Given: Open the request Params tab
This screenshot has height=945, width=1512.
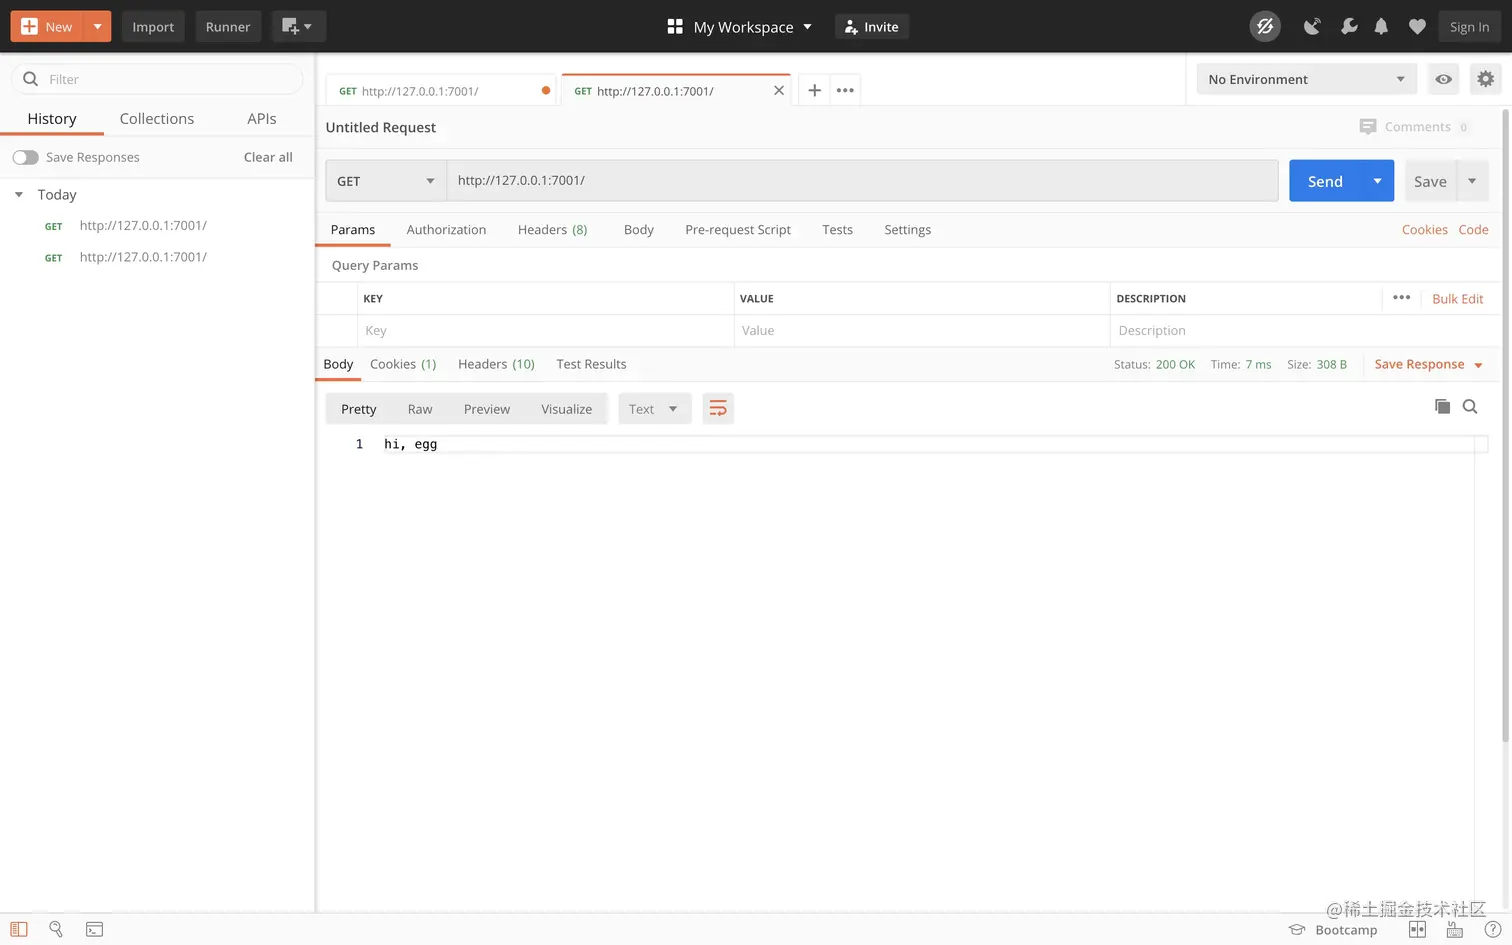Looking at the screenshot, I should [x=353, y=230].
